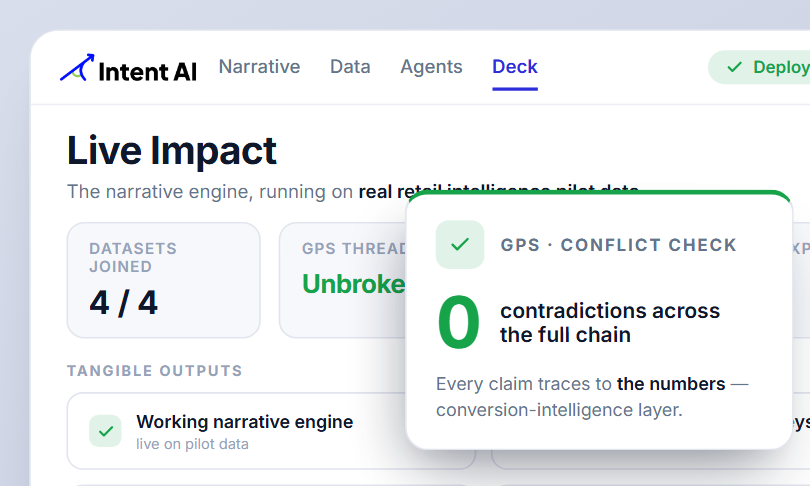Open the GPS Thread Unbroken card

point(342,280)
